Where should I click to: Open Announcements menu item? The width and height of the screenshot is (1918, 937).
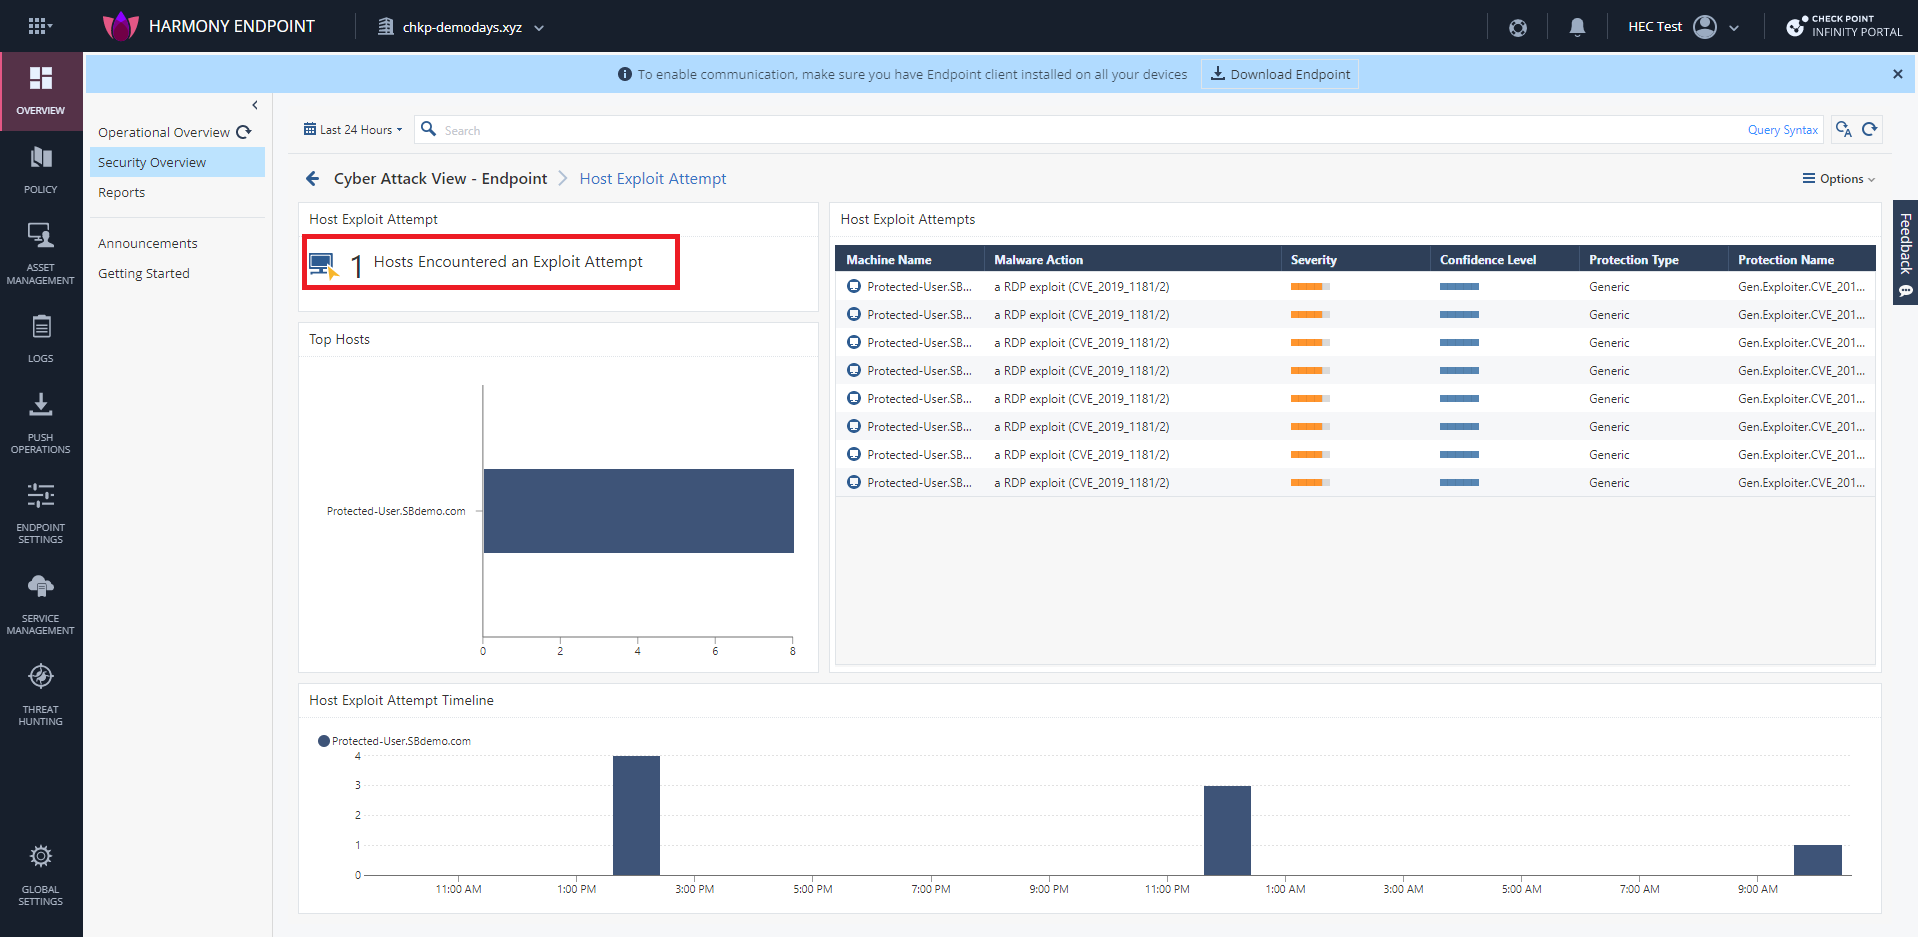tap(148, 243)
